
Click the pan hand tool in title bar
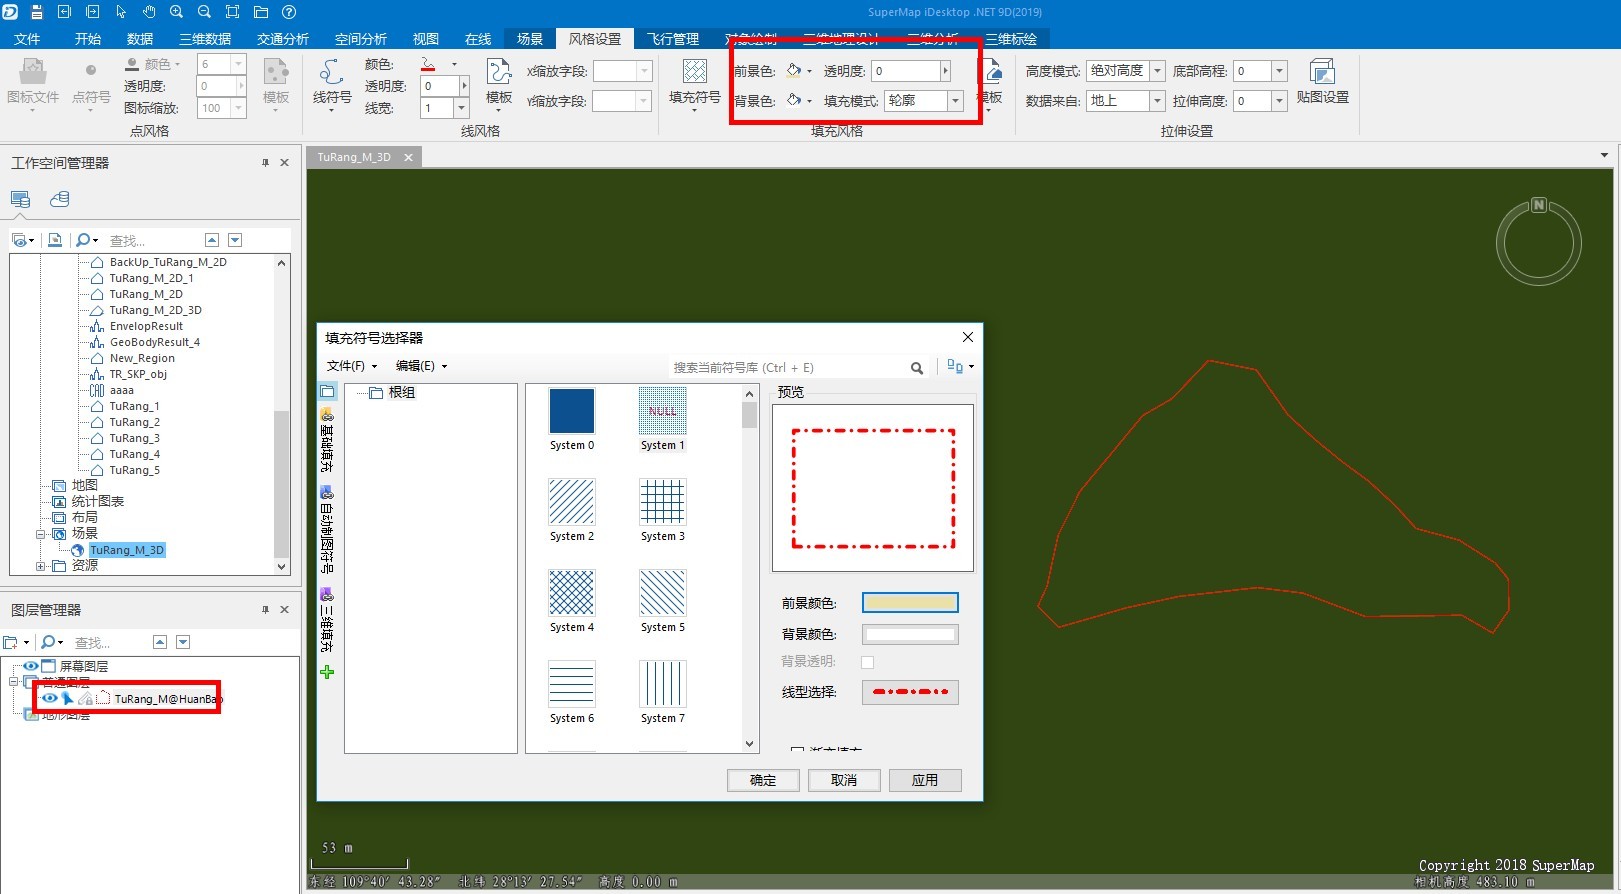[x=148, y=12]
